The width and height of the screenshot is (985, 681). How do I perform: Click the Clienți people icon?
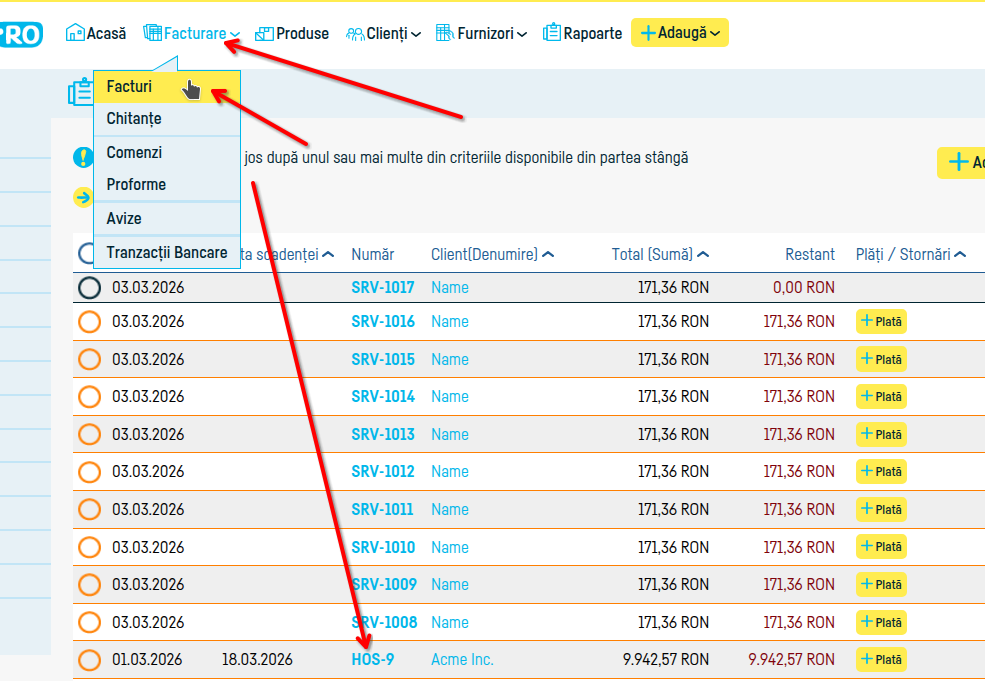tap(355, 34)
